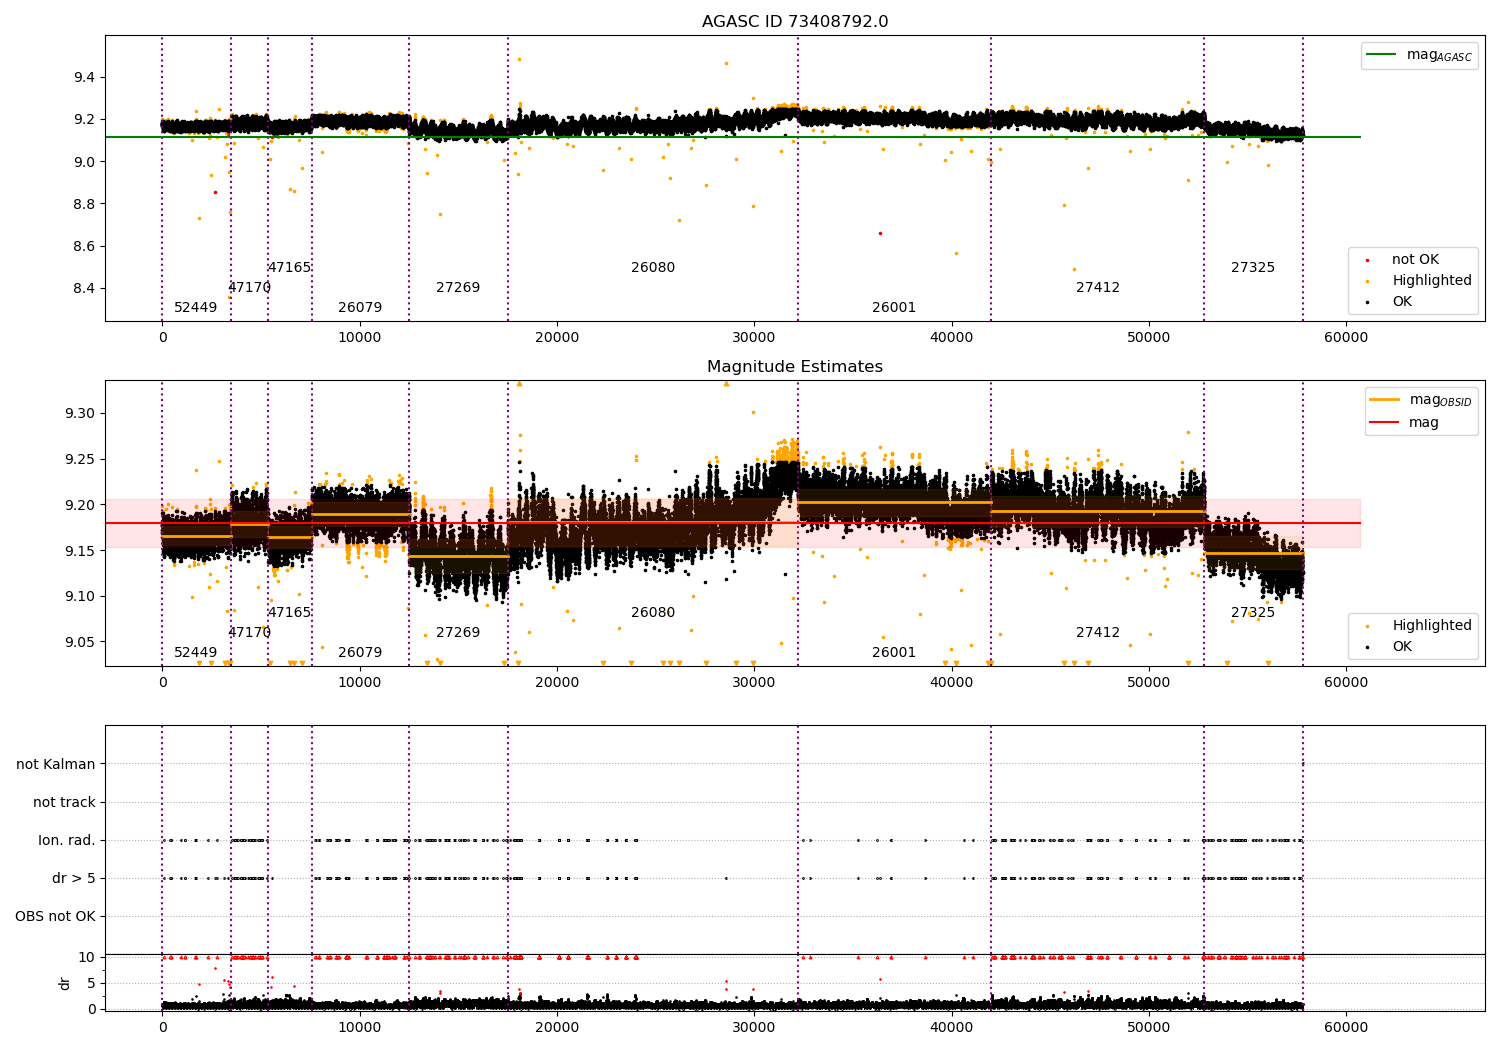The height and width of the screenshot is (1050, 1500).
Task: Click obsid 26001 label in AGASC ID plot
Action: click(894, 308)
